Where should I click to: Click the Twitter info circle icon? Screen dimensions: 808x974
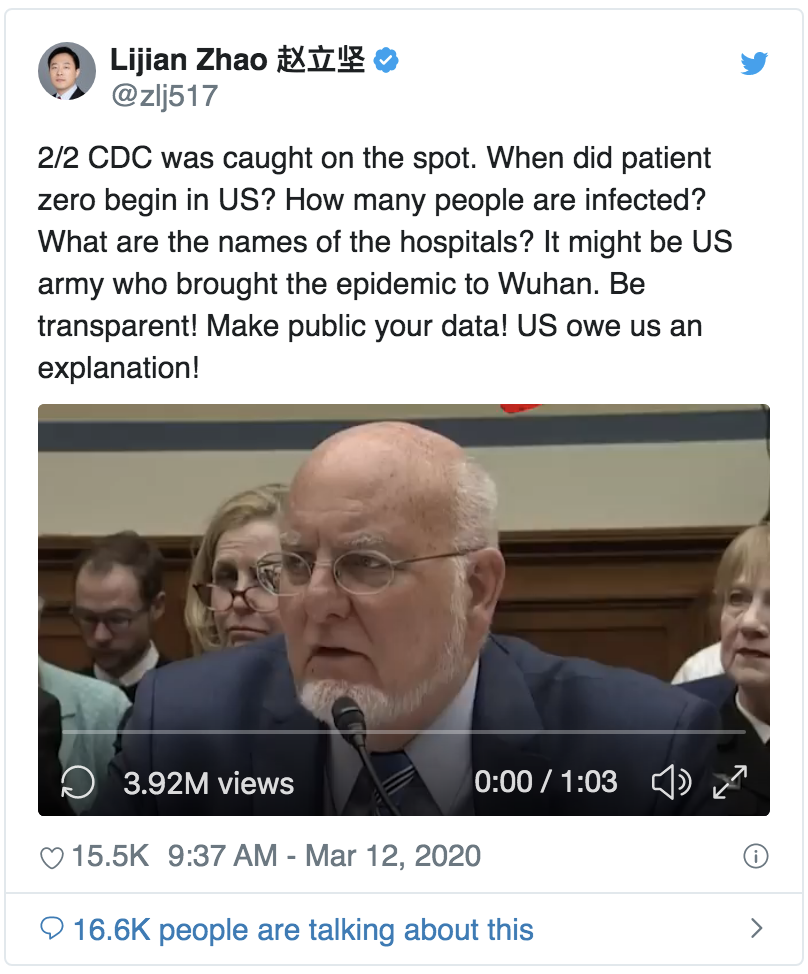point(756,857)
